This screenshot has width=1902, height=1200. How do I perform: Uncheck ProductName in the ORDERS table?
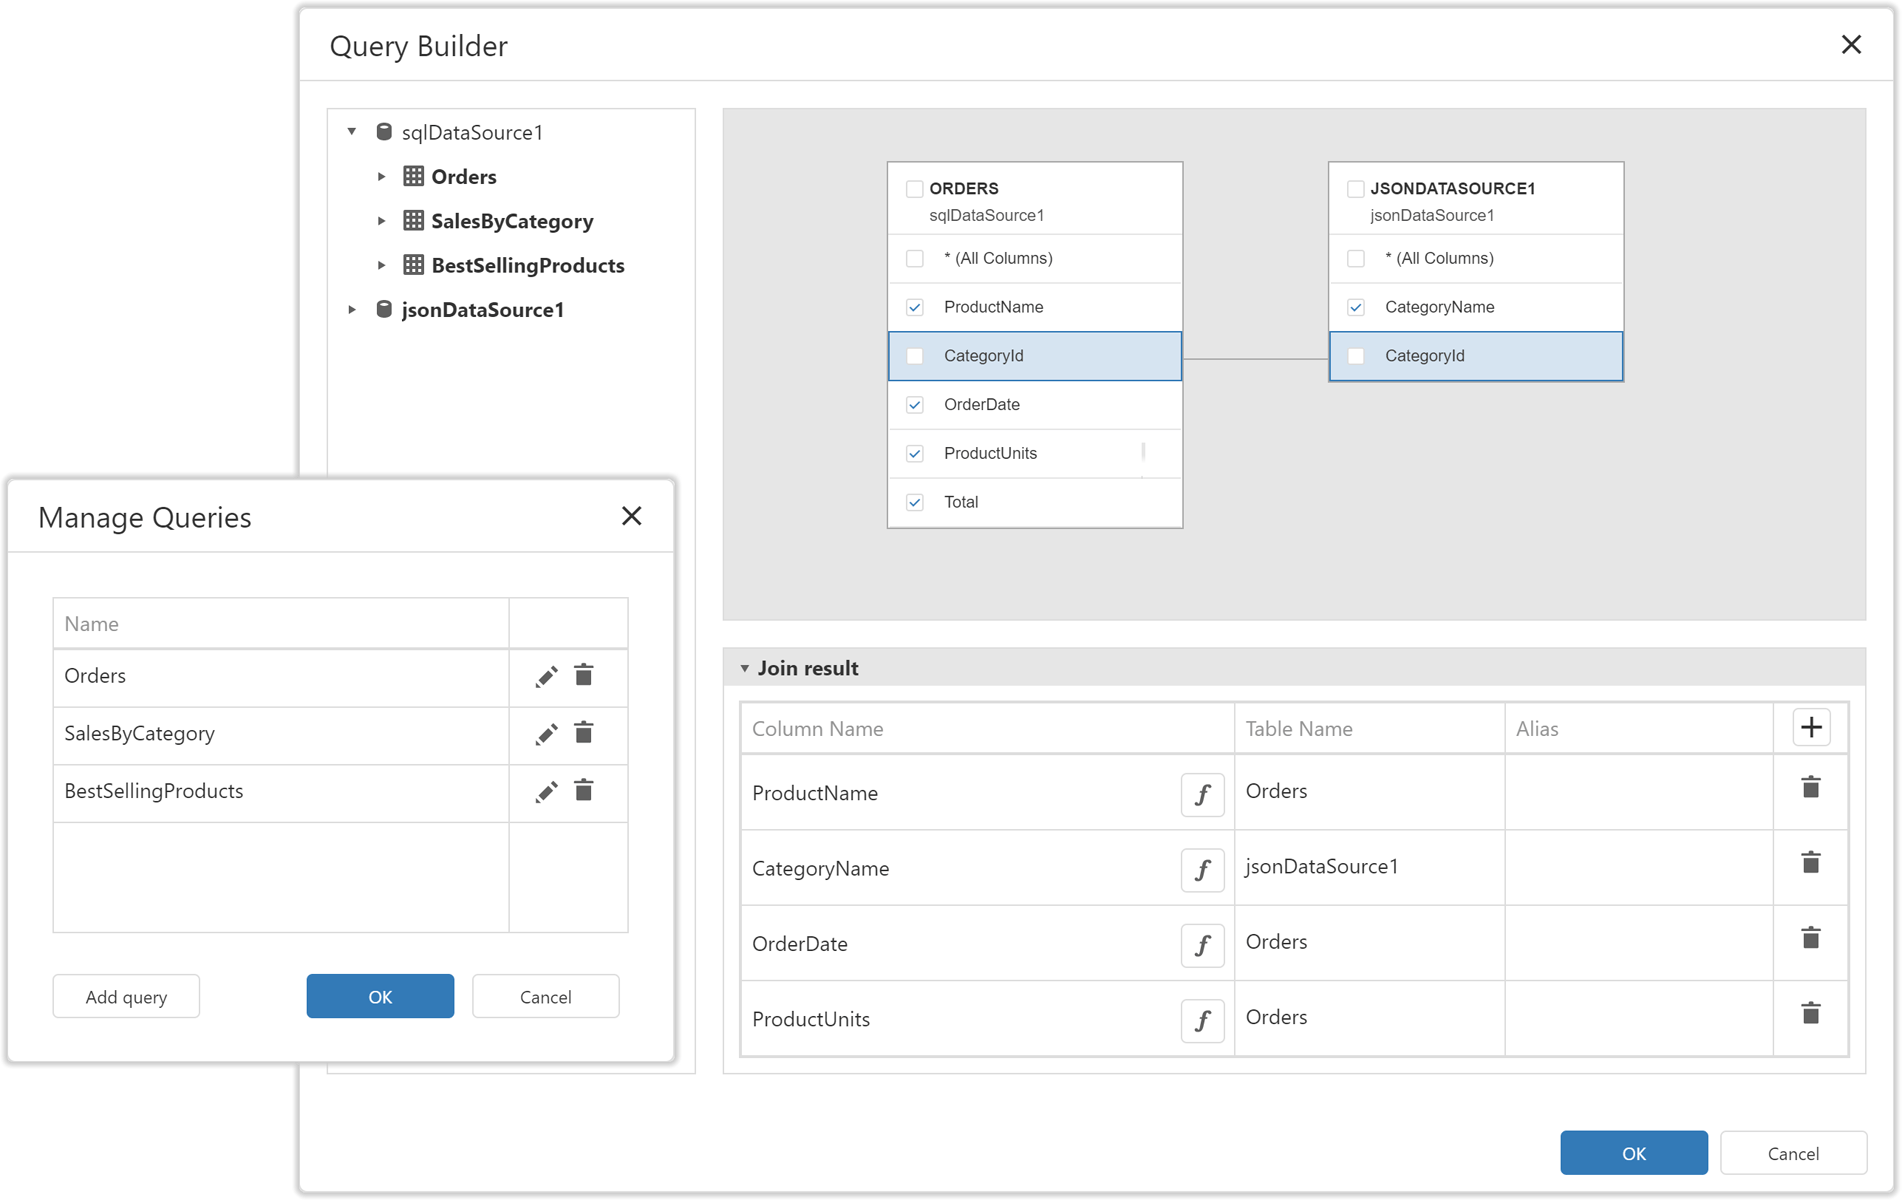(914, 307)
